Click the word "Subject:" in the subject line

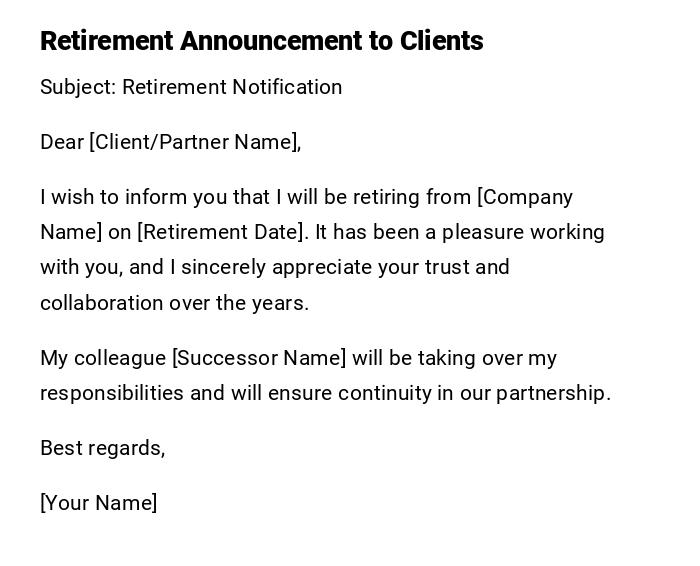[78, 87]
